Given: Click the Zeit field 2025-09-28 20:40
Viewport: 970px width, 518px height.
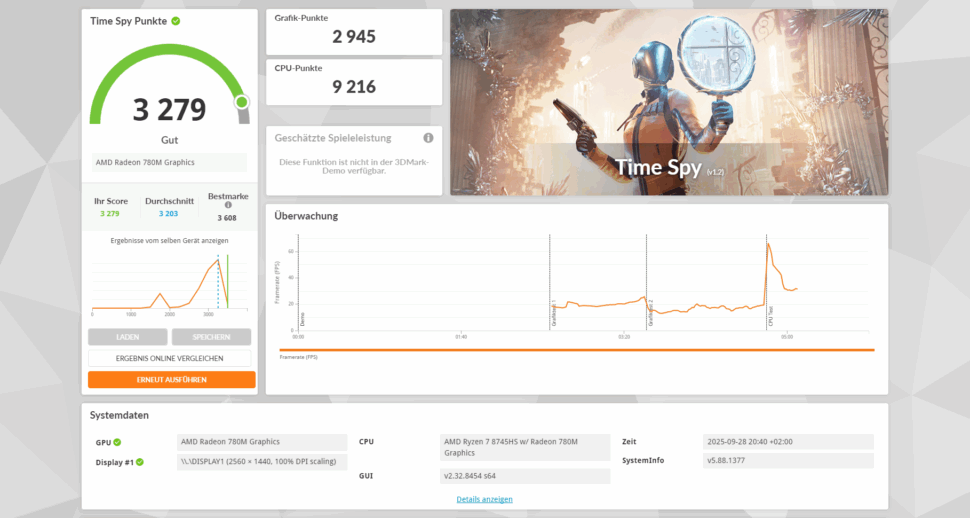Looking at the screenshot, I should pos(788,442).
